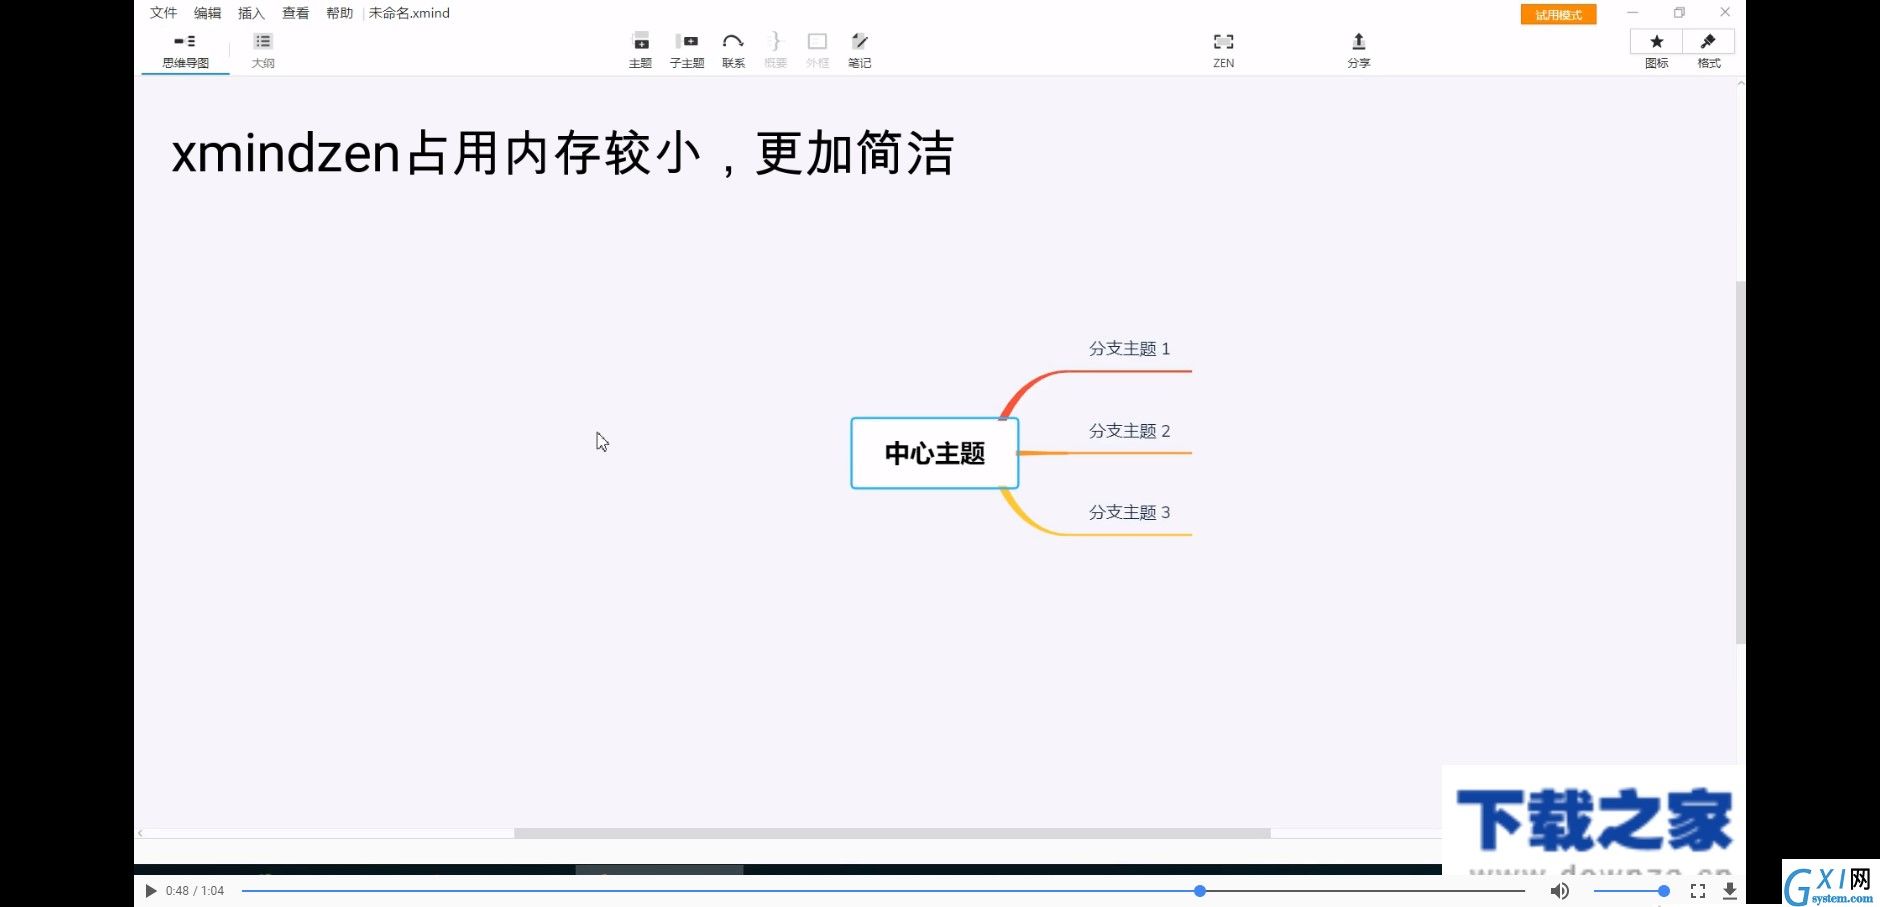Insert a 子主题 subtopic
This screenshot has width=1880, height=907.
[687, 50]
